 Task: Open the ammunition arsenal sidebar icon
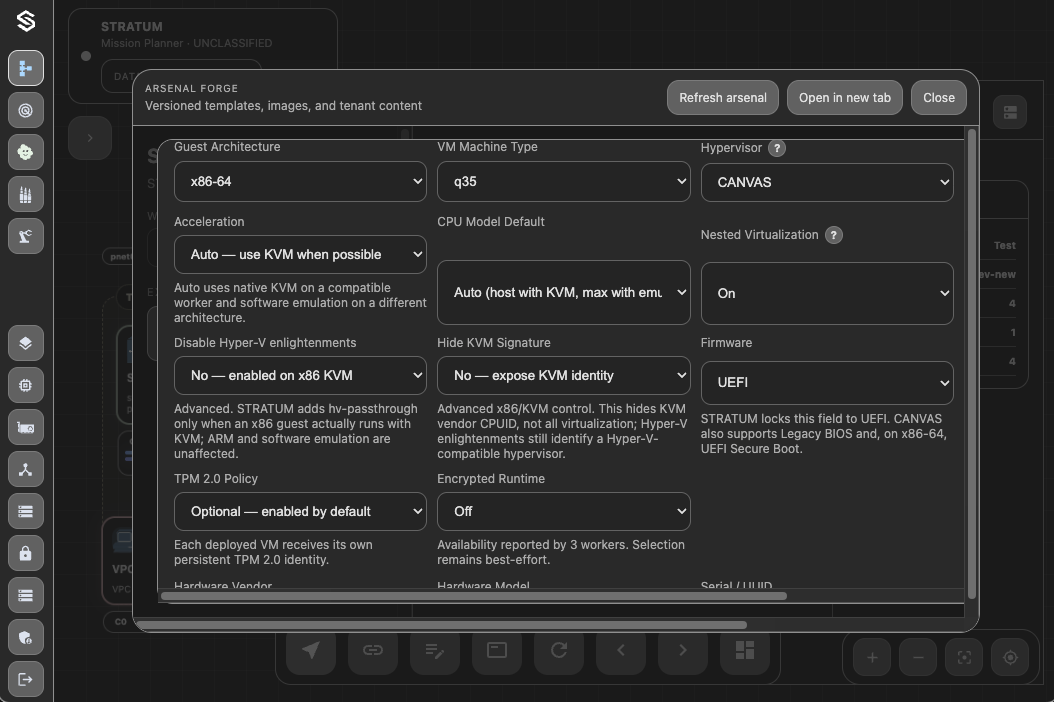26,194
